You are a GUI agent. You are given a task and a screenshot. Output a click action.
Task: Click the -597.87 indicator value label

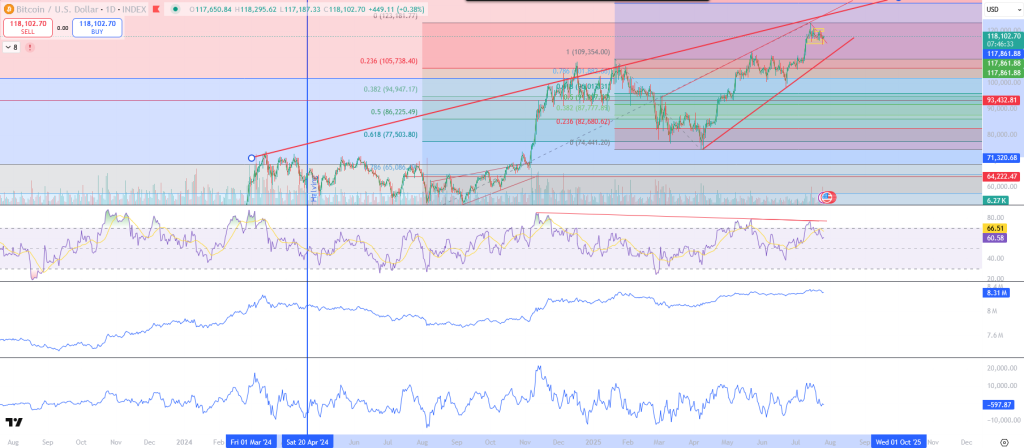tap(999, 404)
